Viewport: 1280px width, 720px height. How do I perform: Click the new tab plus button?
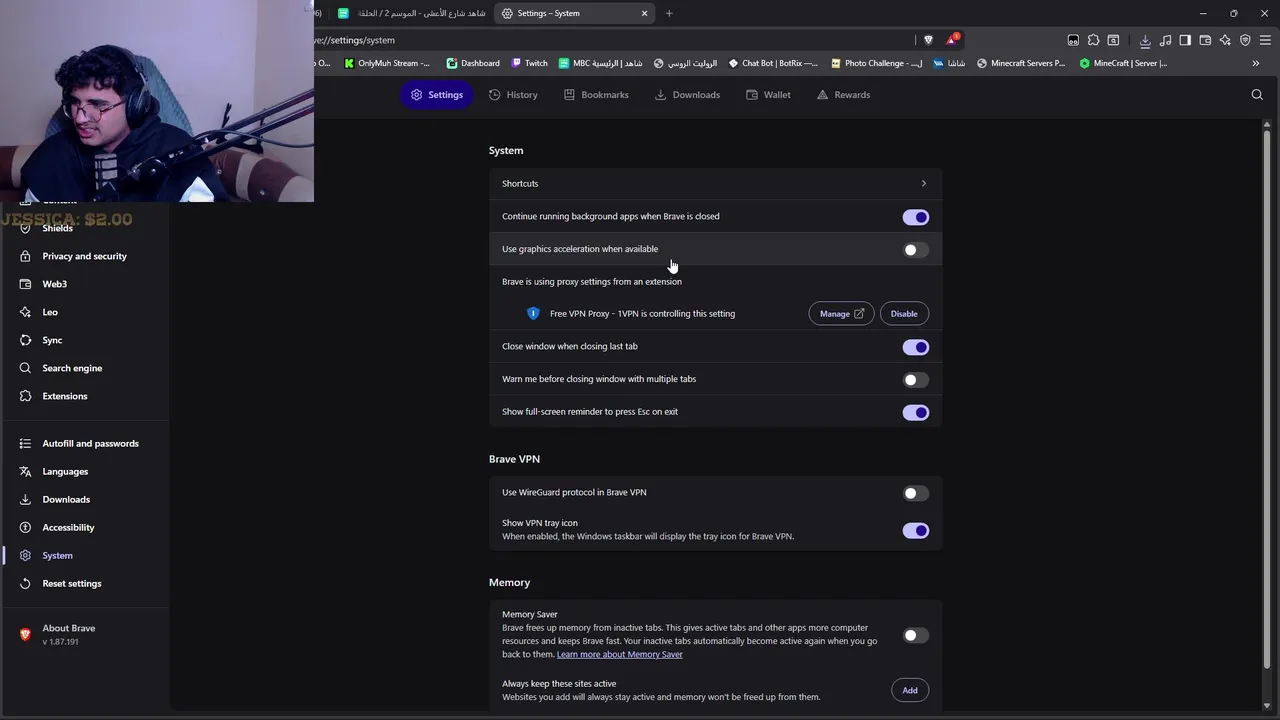point(669,13)
